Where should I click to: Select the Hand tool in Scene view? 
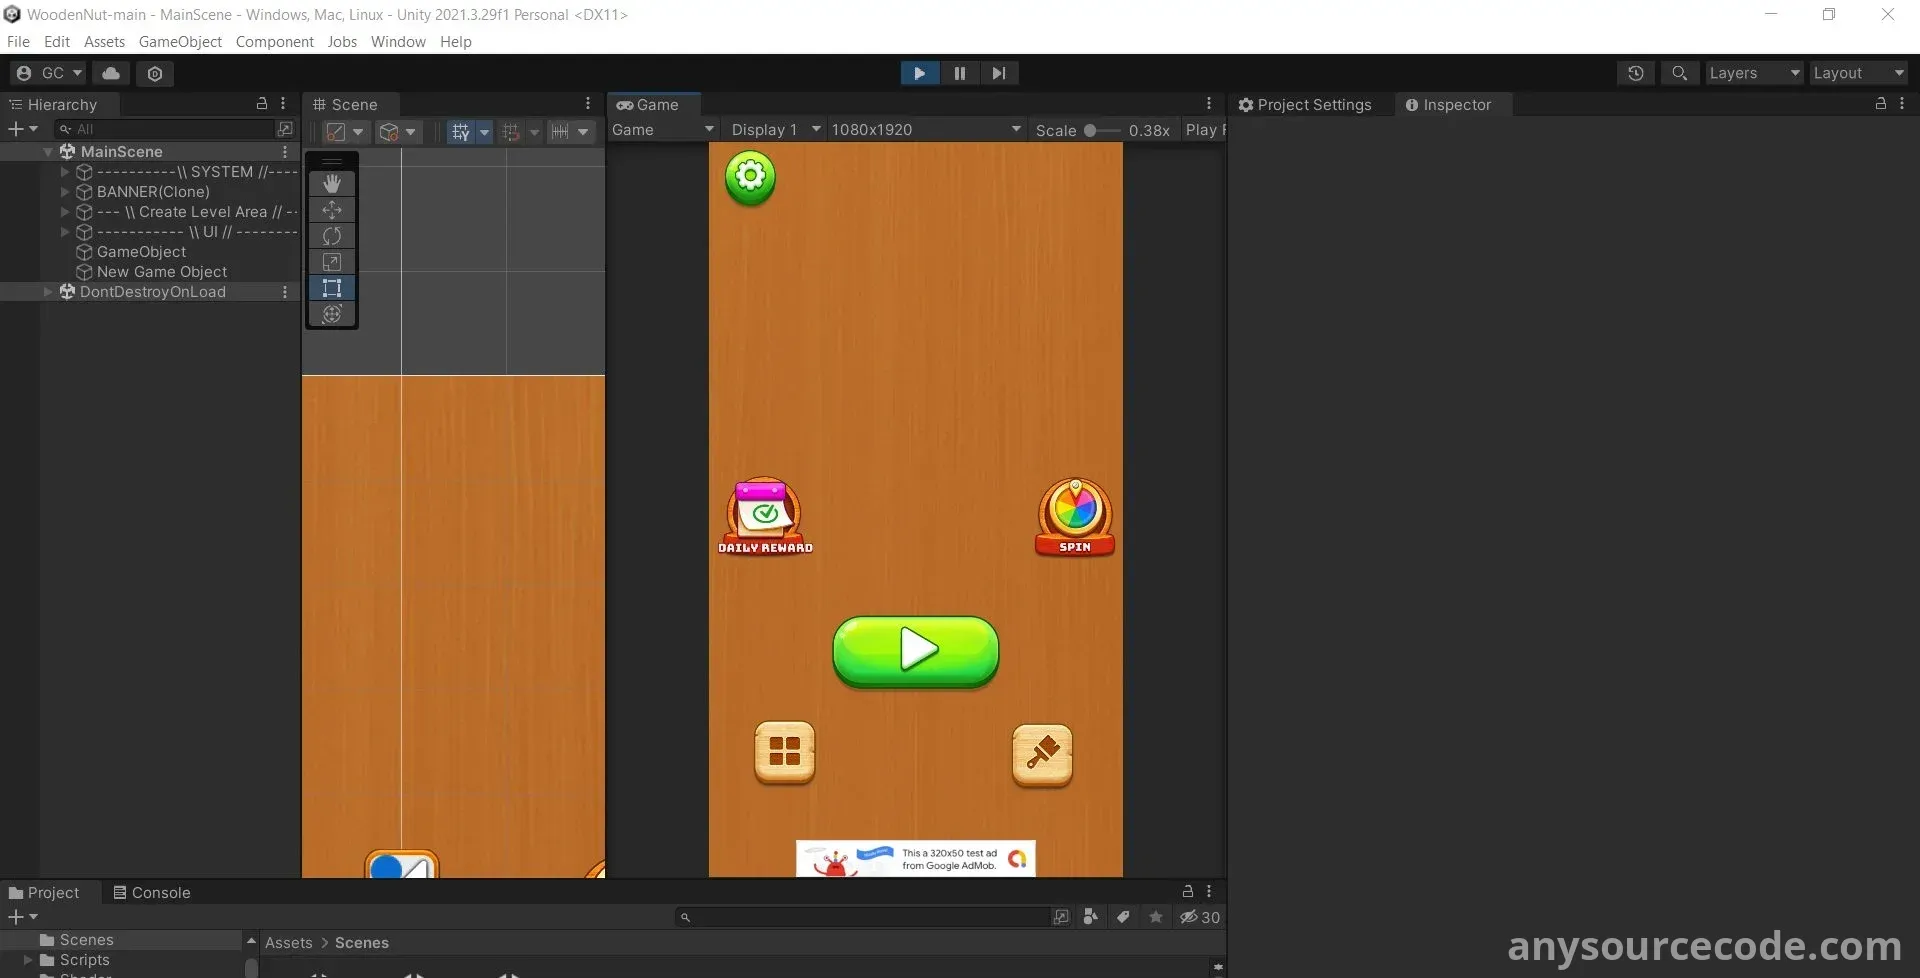coord(332,184)
